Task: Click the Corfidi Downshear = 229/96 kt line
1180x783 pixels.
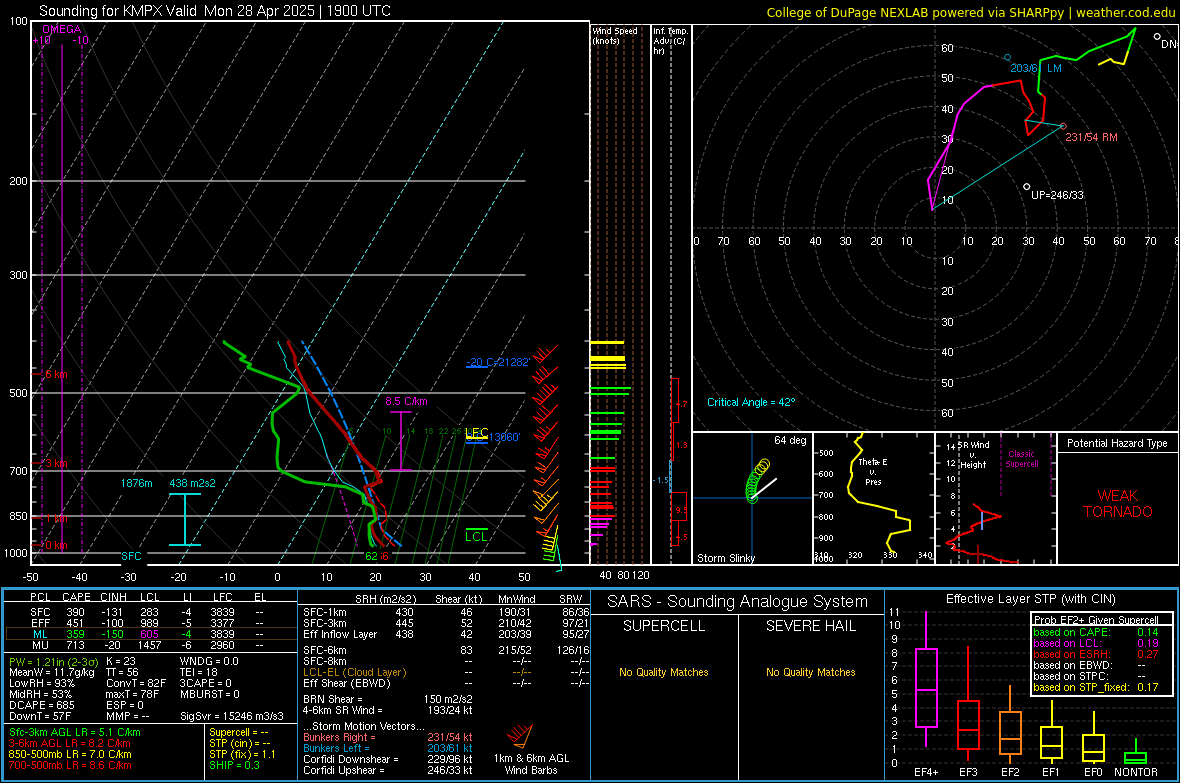Action: tap(388, 759)
